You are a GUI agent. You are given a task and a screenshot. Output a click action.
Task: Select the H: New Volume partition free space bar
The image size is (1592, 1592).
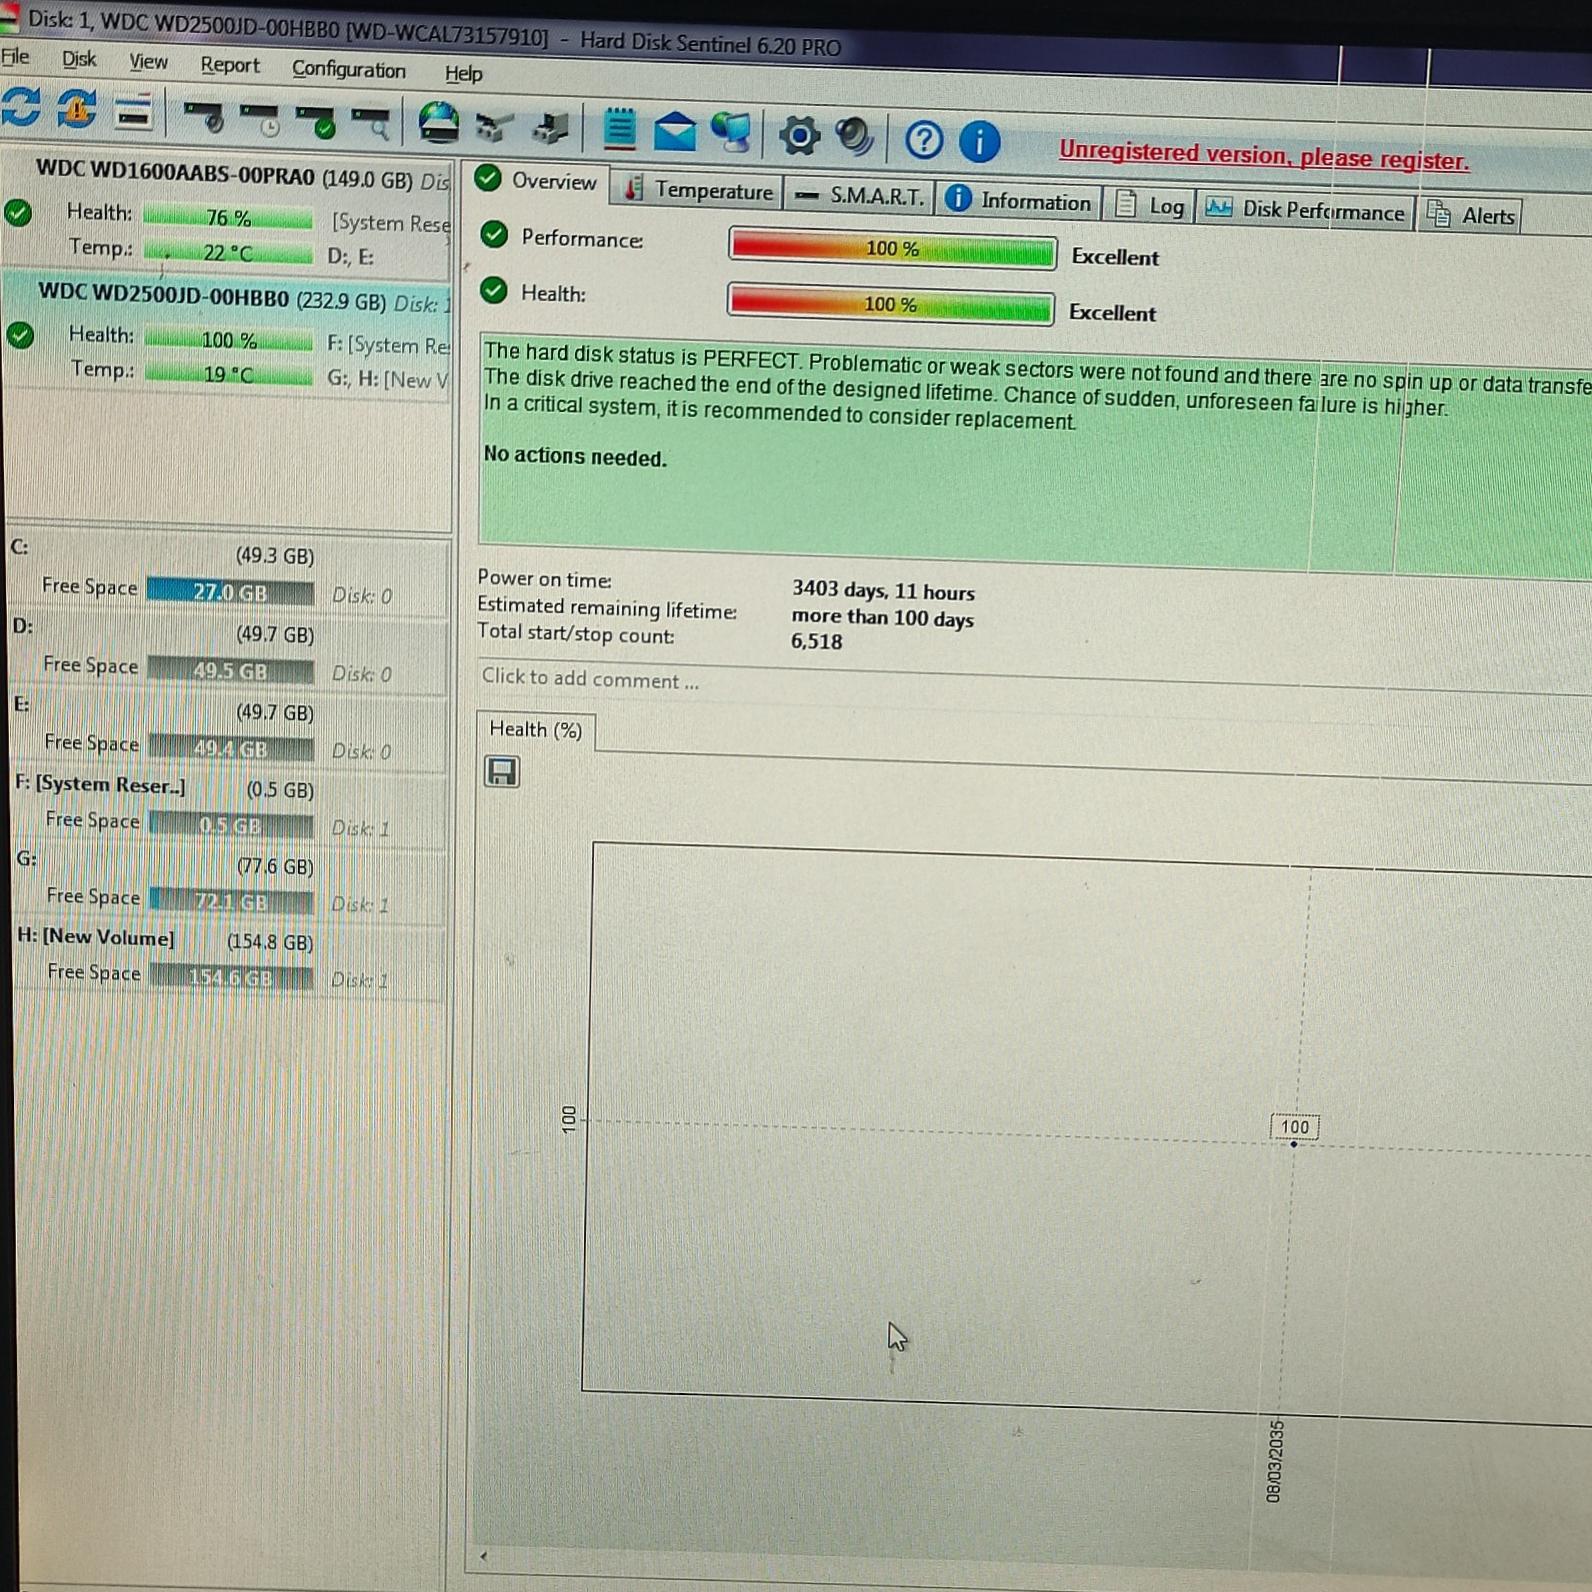pyautogui.click(x=231, y=977)
